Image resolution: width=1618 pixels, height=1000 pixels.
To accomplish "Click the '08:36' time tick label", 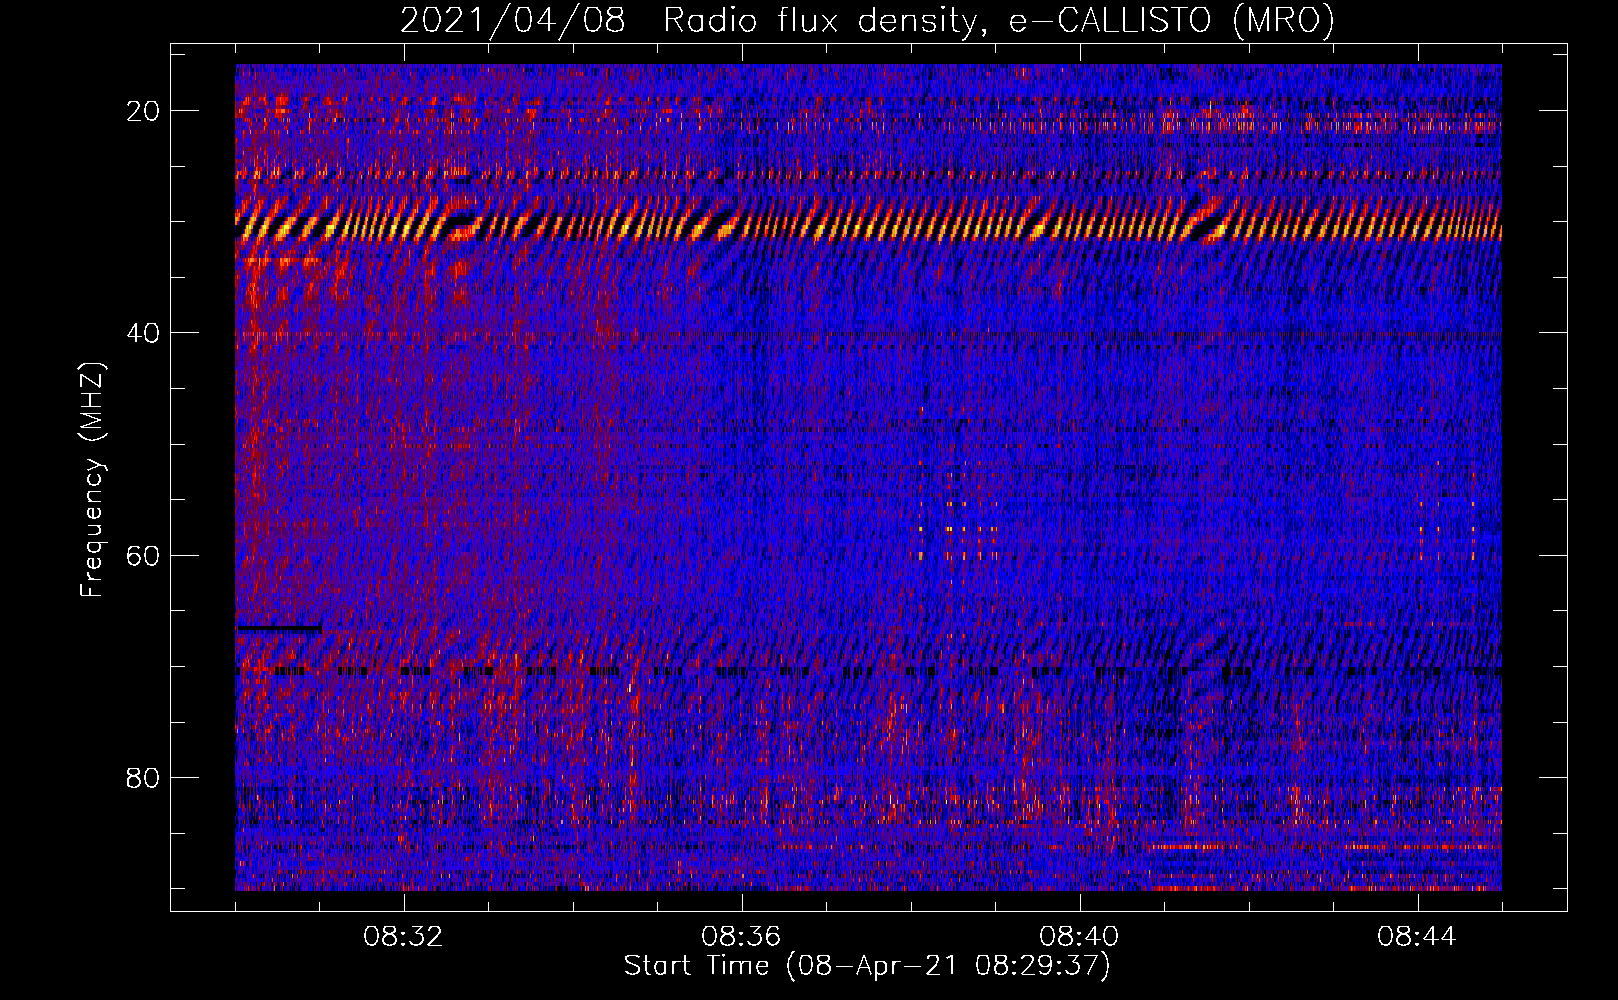I will tap(742, 937).
